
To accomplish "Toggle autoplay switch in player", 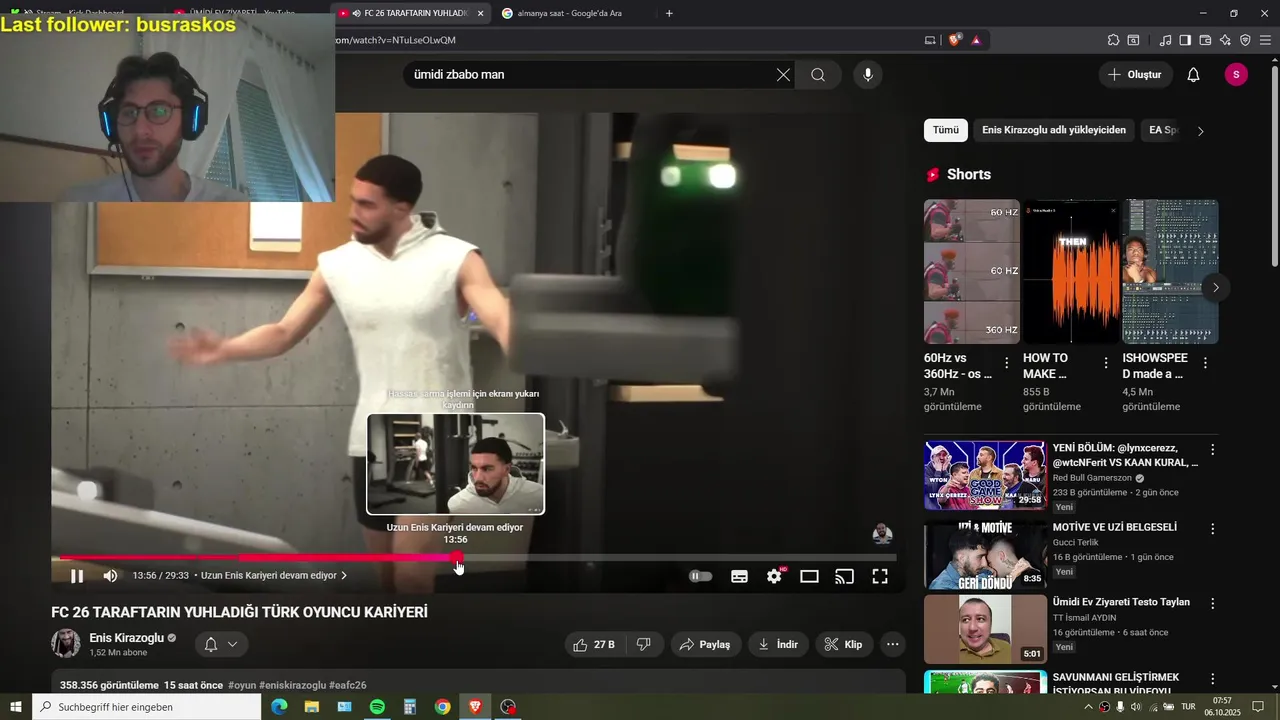I will [701, 576].
